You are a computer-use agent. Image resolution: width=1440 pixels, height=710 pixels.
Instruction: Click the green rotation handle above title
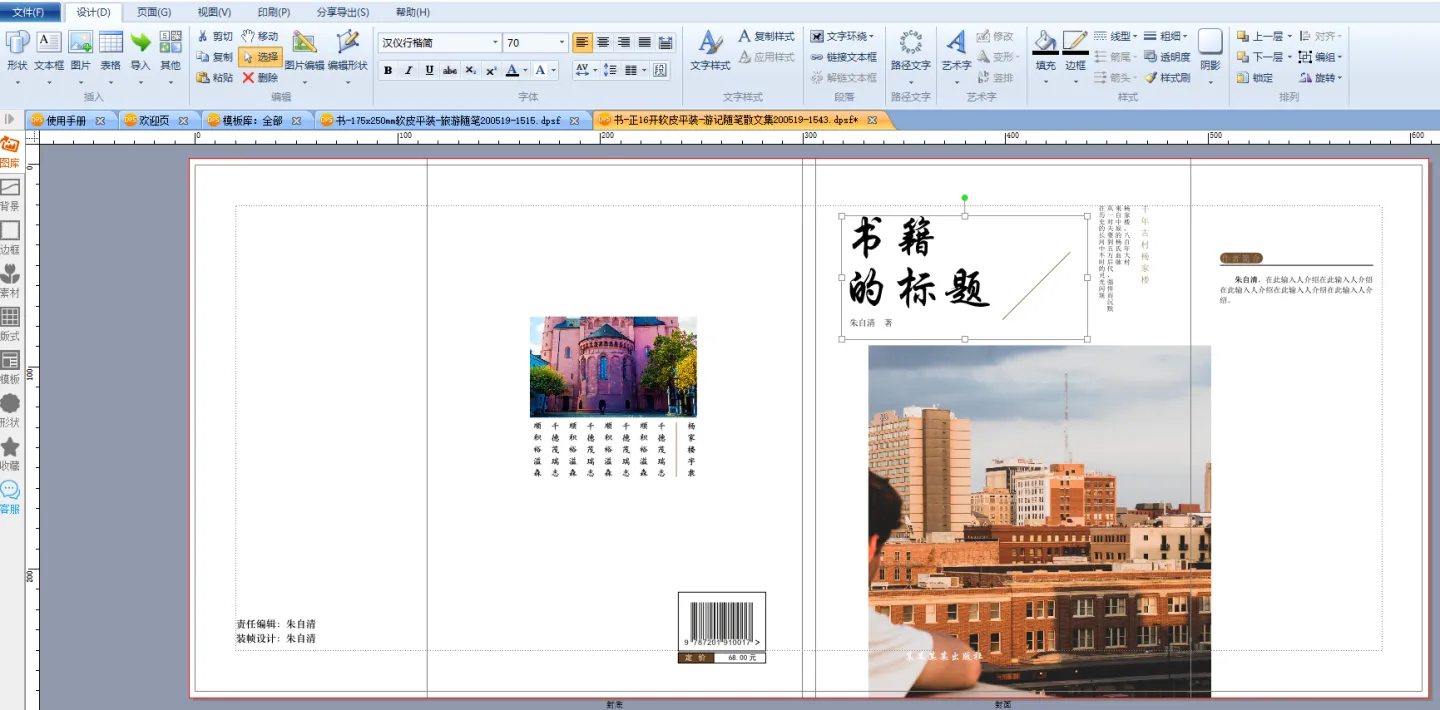click(964, 197)
